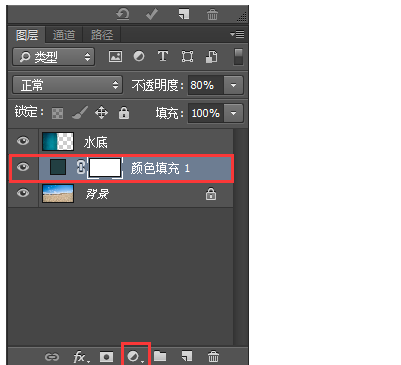Filter for type layers with T icon
Viewport: 401px width, 365px height.
coord(163,56)
